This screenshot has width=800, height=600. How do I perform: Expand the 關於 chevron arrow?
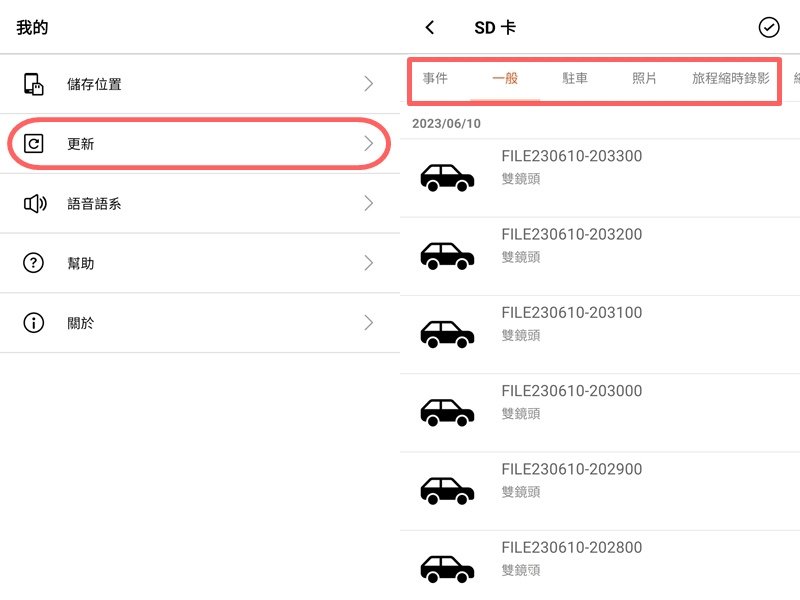click(x=369, y=323)
